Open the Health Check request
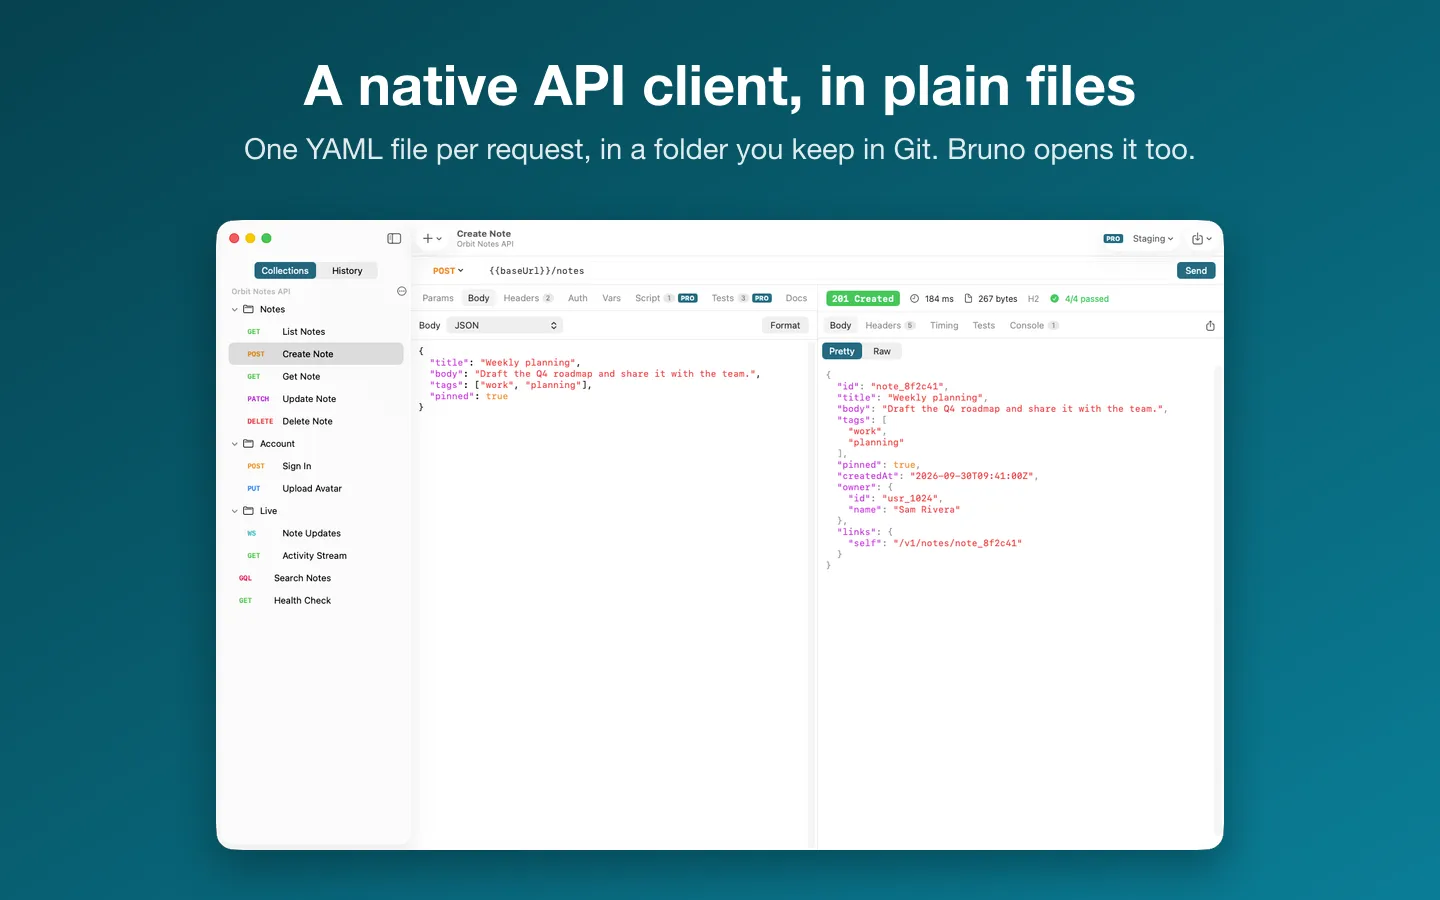1440x900 pixels. tap(316, 601)
